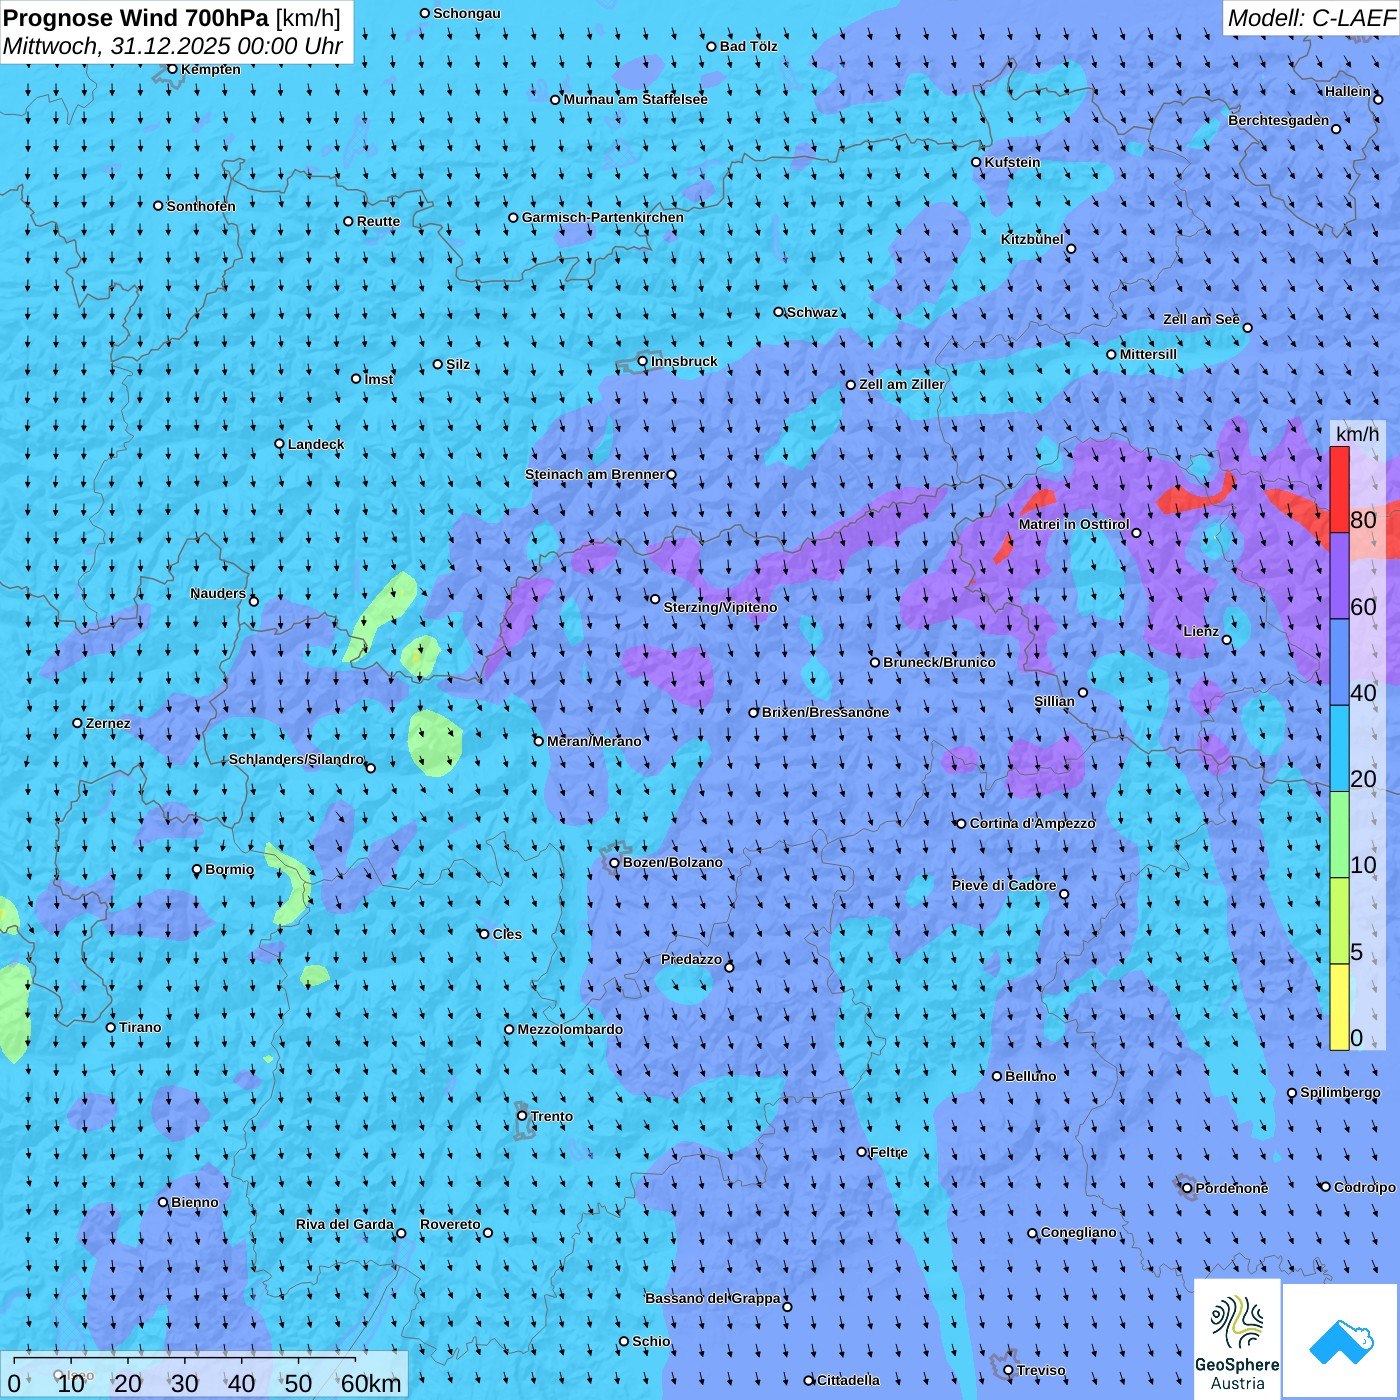The height and width of the screenshot is (1400, 1400).
Task: Click the 'Mezzolombardo' label
Action: 570,1029
